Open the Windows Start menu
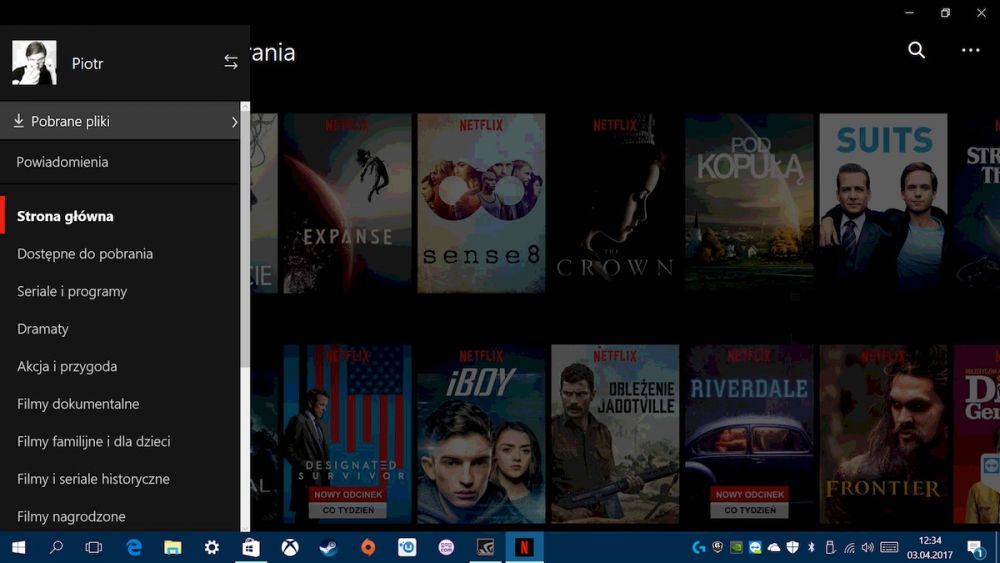Screen dimensions: 1000x563 (18, 547)
